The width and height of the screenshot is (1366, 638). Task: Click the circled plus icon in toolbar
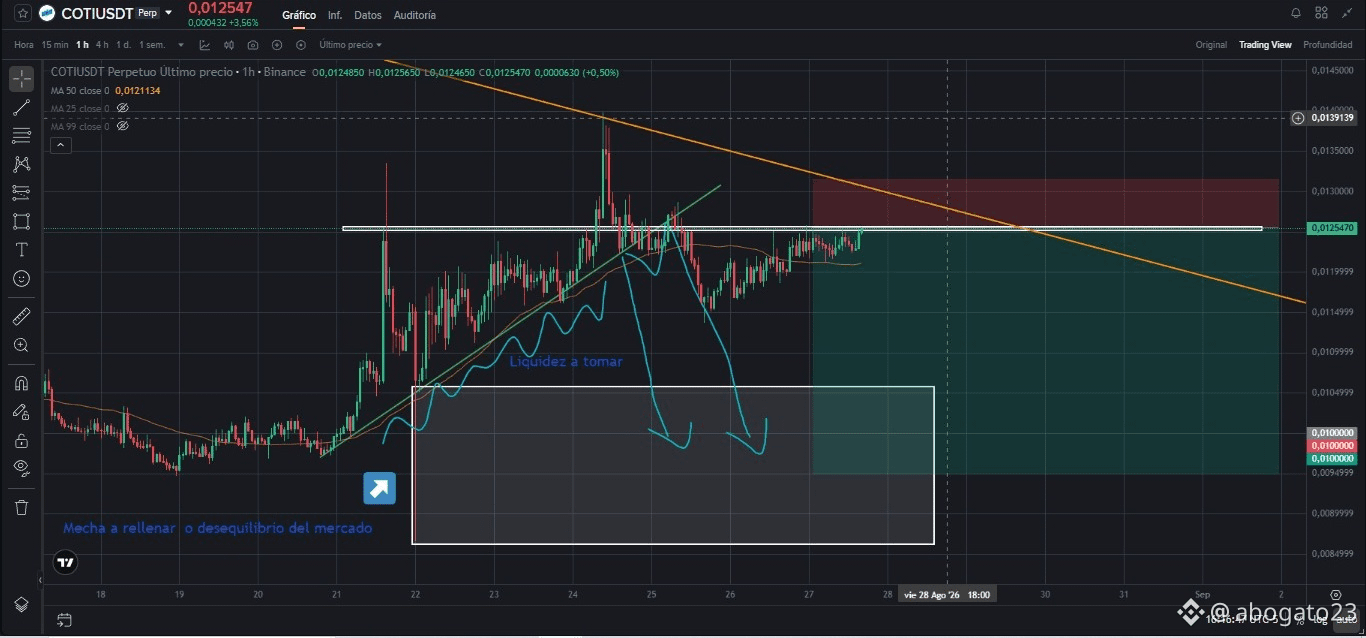277,45
